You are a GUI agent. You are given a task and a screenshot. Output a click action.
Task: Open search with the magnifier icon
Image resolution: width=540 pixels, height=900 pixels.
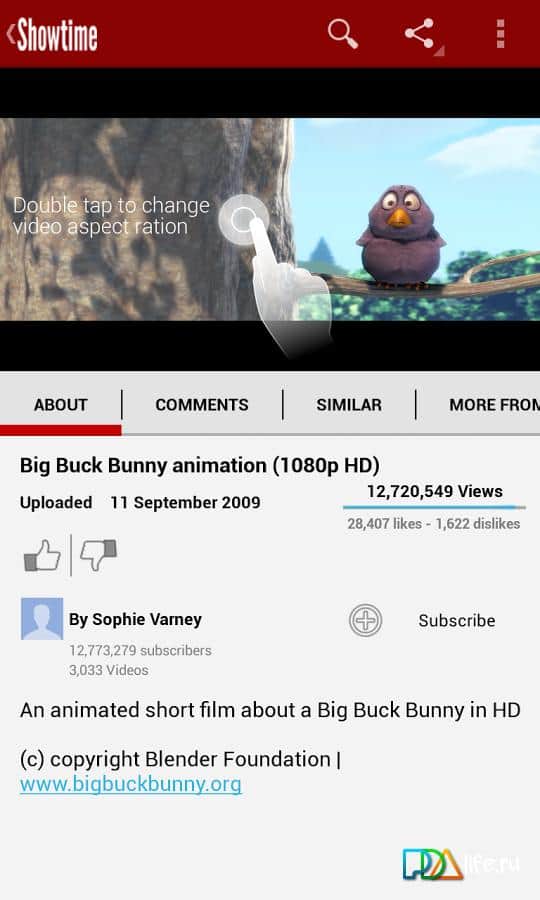point(343,34)
